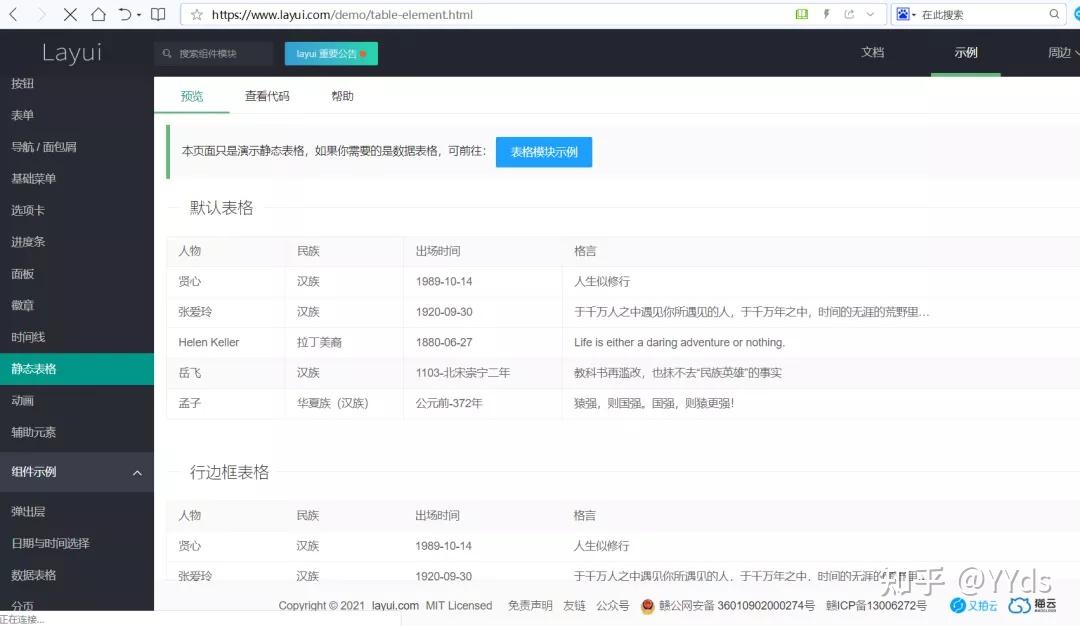Click the share icon in address bar

[849, 14]
